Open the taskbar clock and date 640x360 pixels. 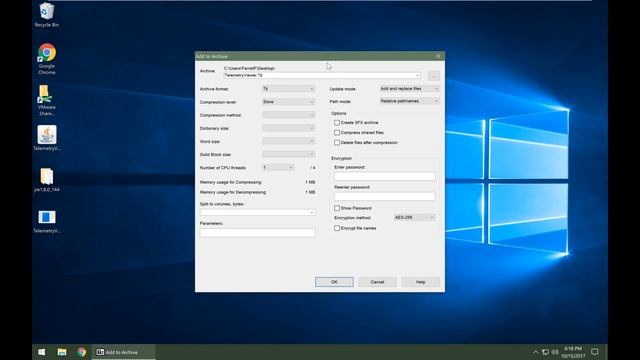point(573,352)
